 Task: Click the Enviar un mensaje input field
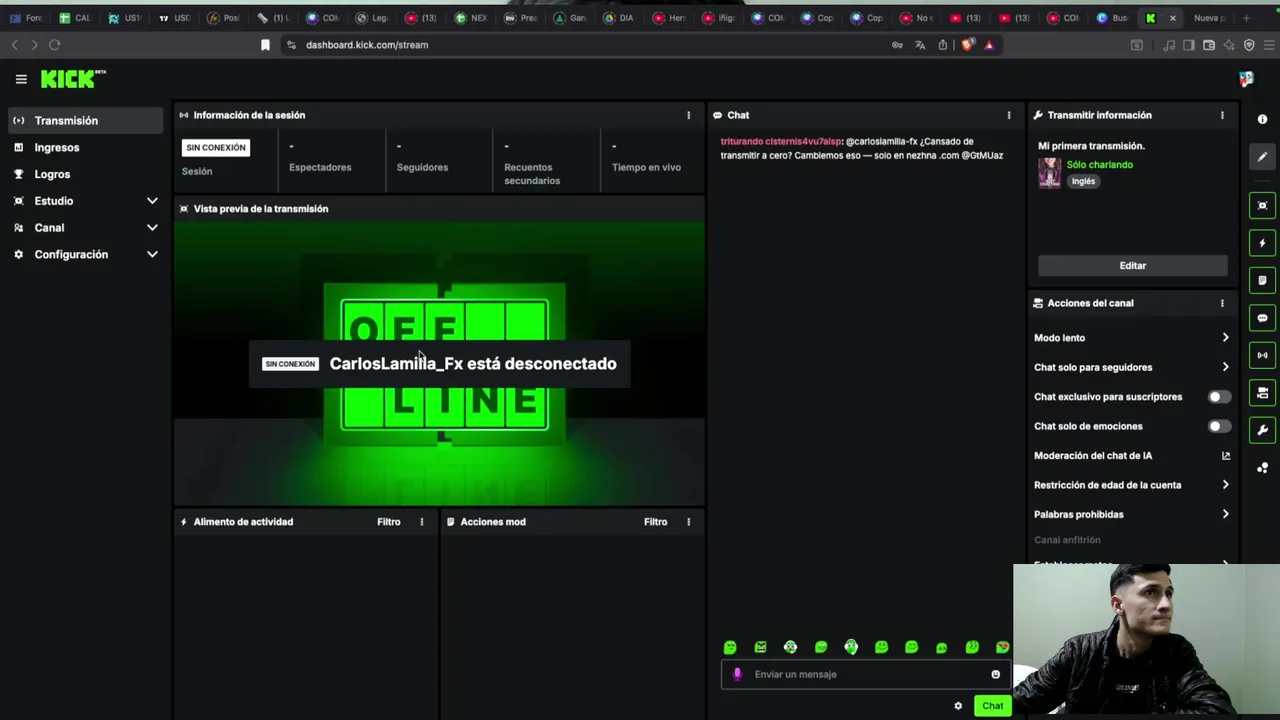(x=866, y=674)
